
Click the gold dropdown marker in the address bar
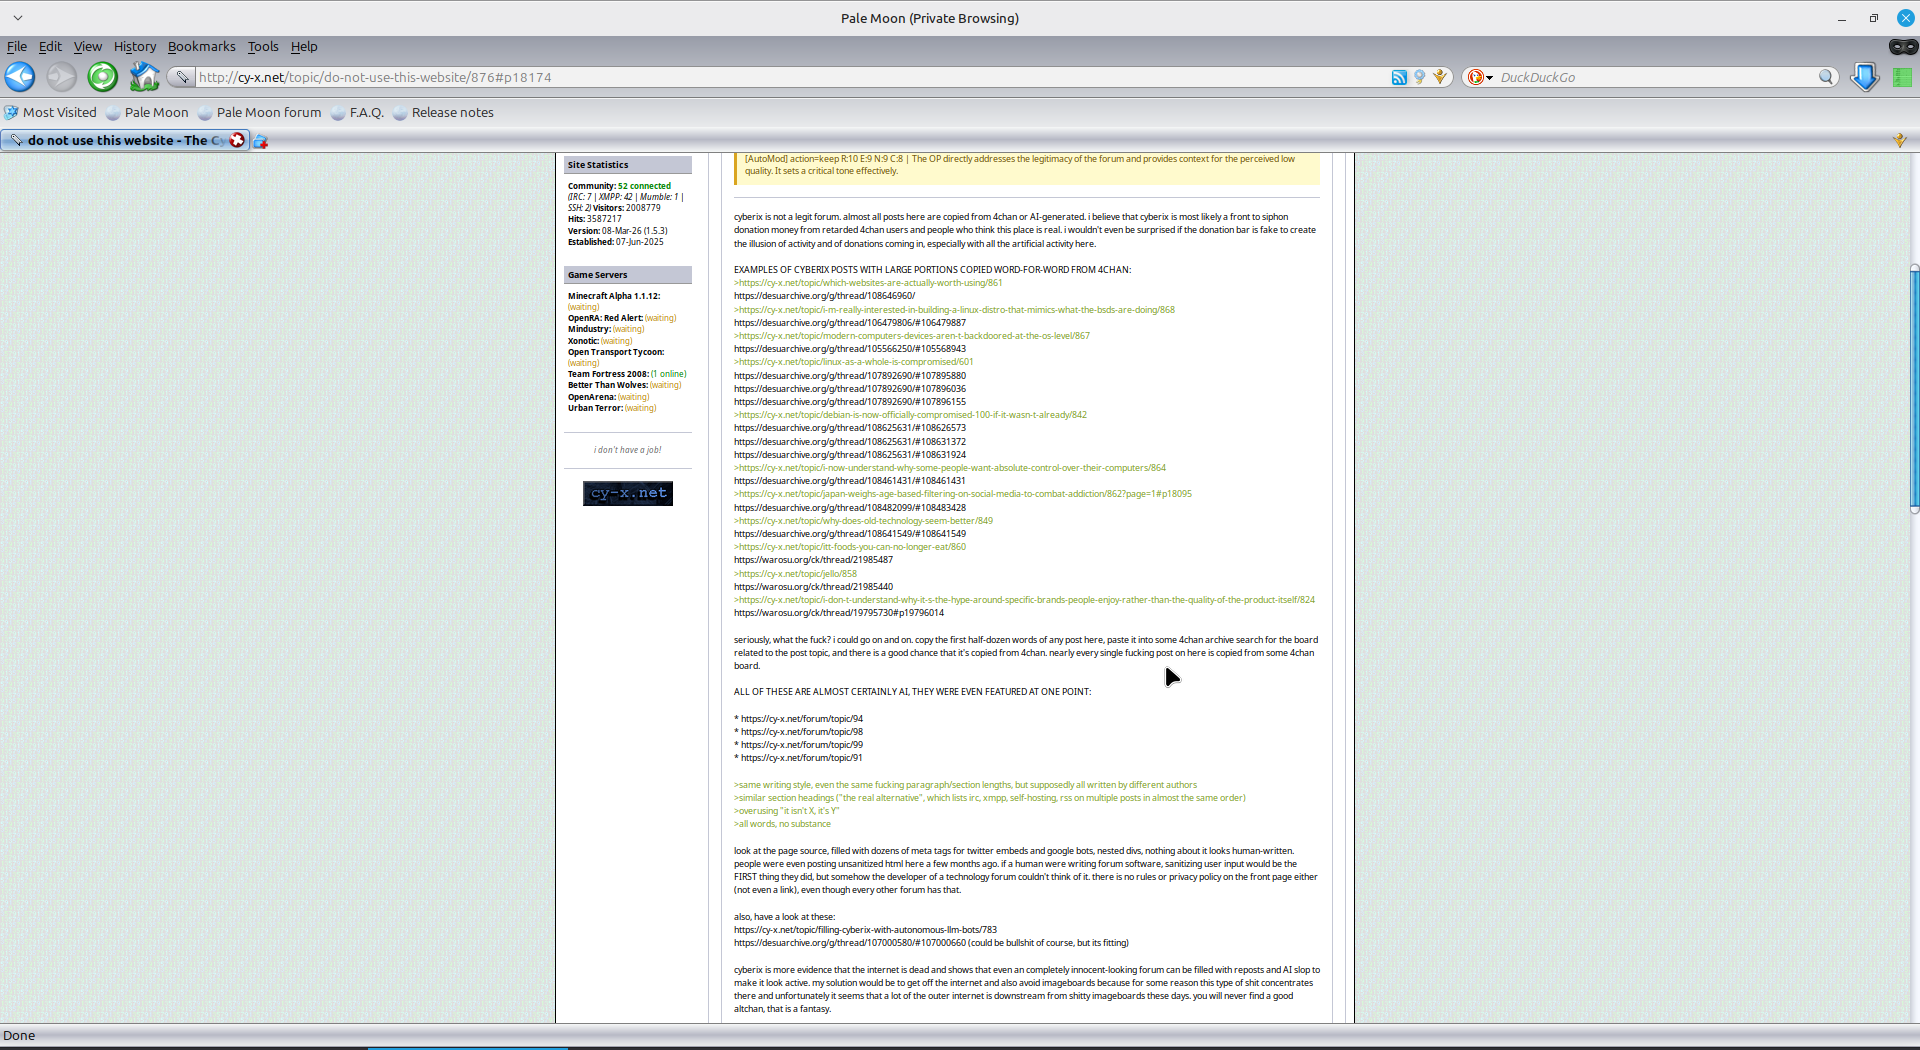pyautogui.click(x=1440, y=77)
